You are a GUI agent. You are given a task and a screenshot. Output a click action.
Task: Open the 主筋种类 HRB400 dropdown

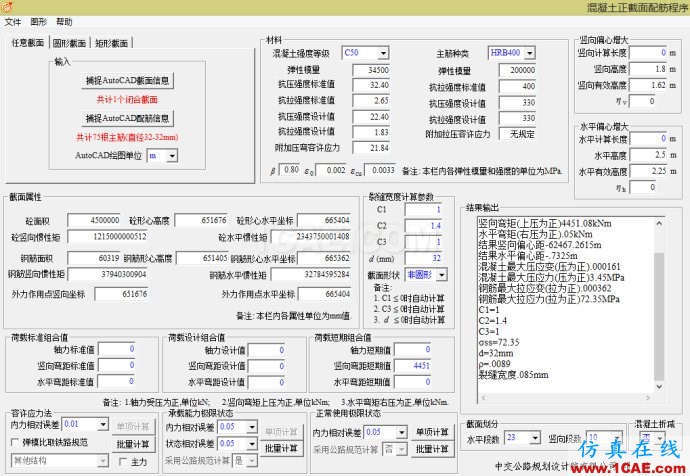click(x=530, y=53)
